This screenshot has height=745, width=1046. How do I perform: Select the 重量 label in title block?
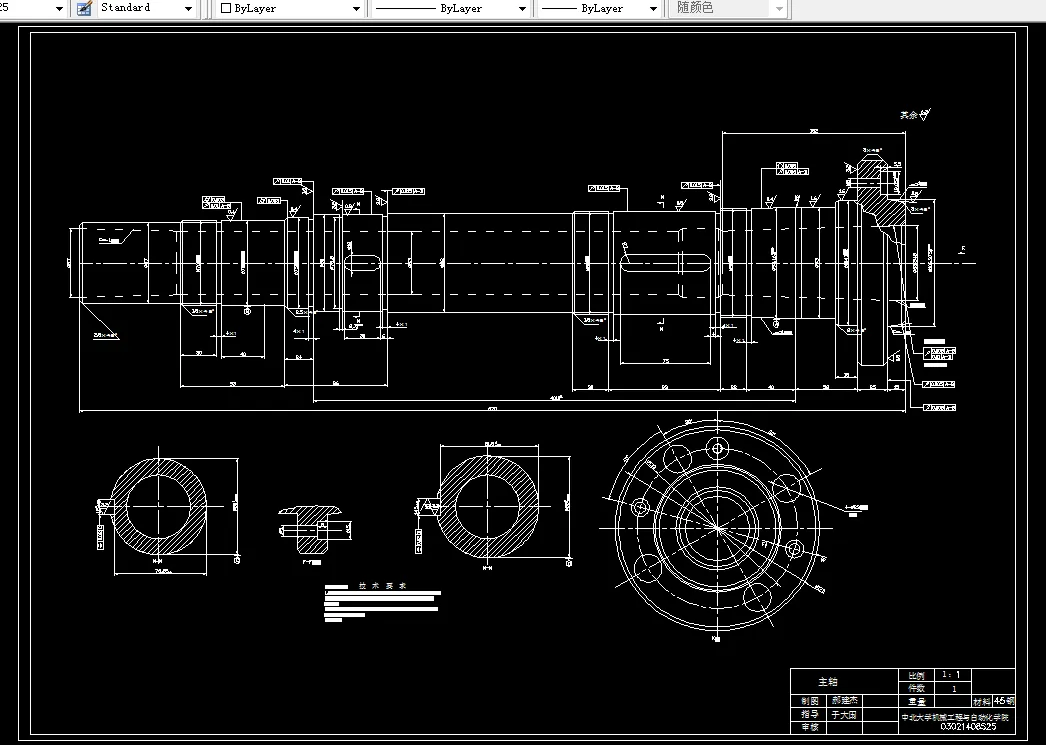tap(917, 702)
